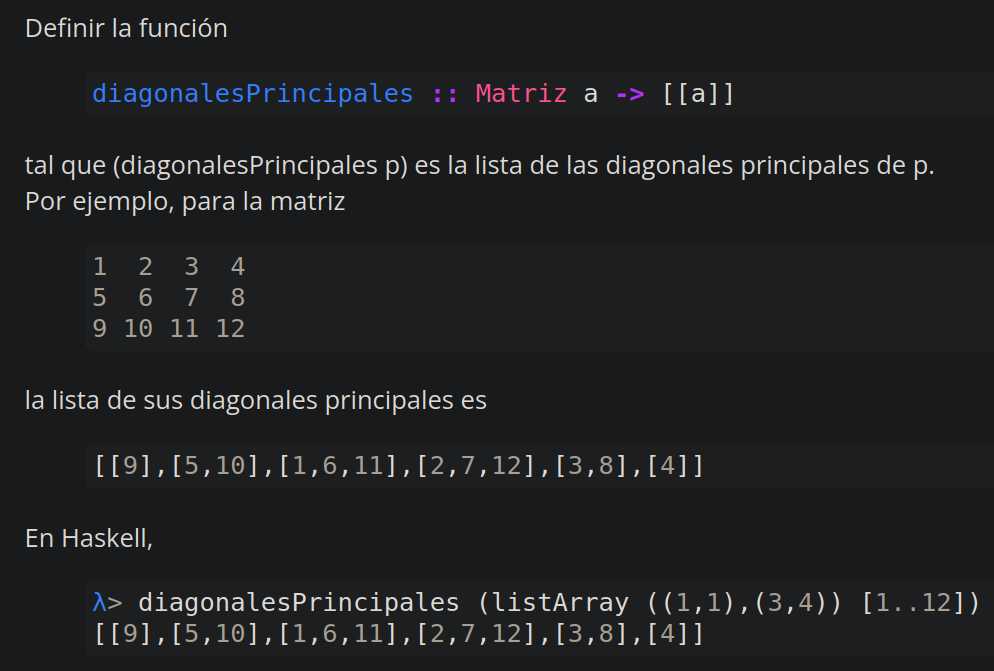This screenshot has width=994, height=671.
Task: Click the pink Matriz type name
Action: (521, 94)
